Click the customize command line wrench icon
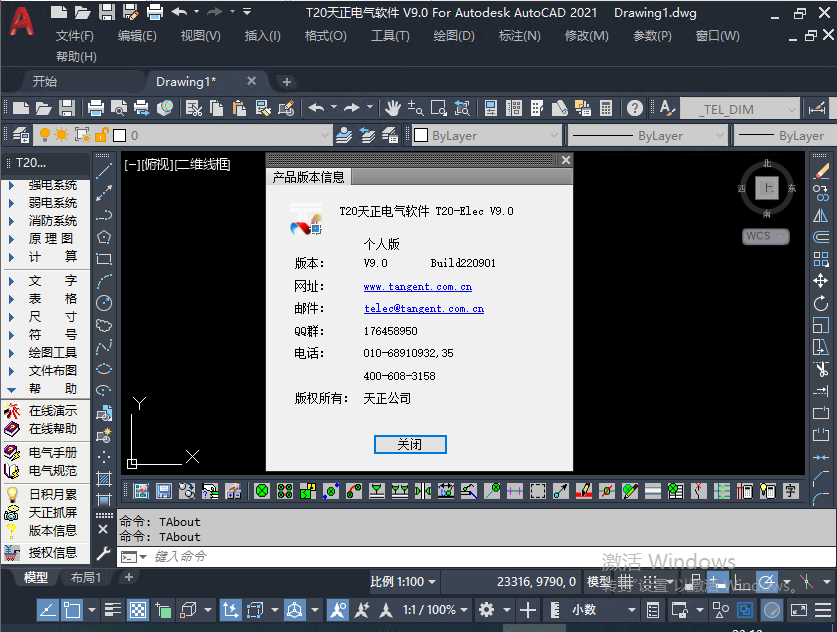This screenshot has width=837, height=632. point(103,554)
